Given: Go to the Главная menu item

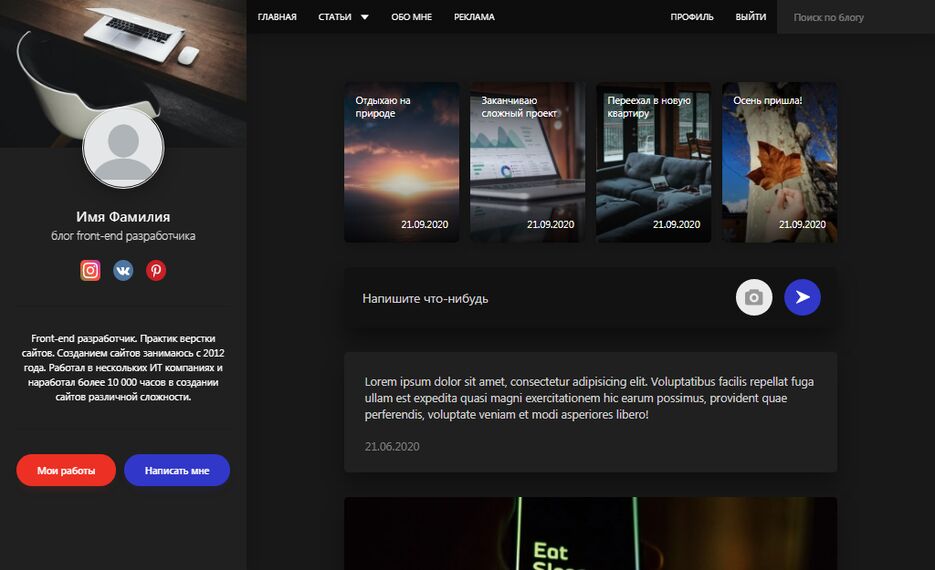Looking at the screenshot, I should coord(277,17).
